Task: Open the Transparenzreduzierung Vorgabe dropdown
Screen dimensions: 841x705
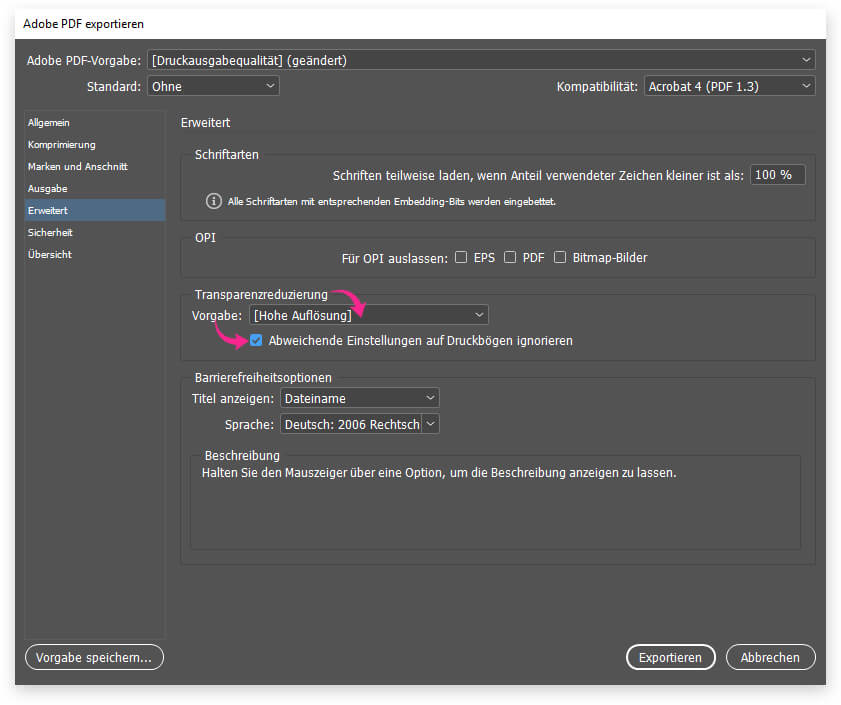Action: [368, 314]
